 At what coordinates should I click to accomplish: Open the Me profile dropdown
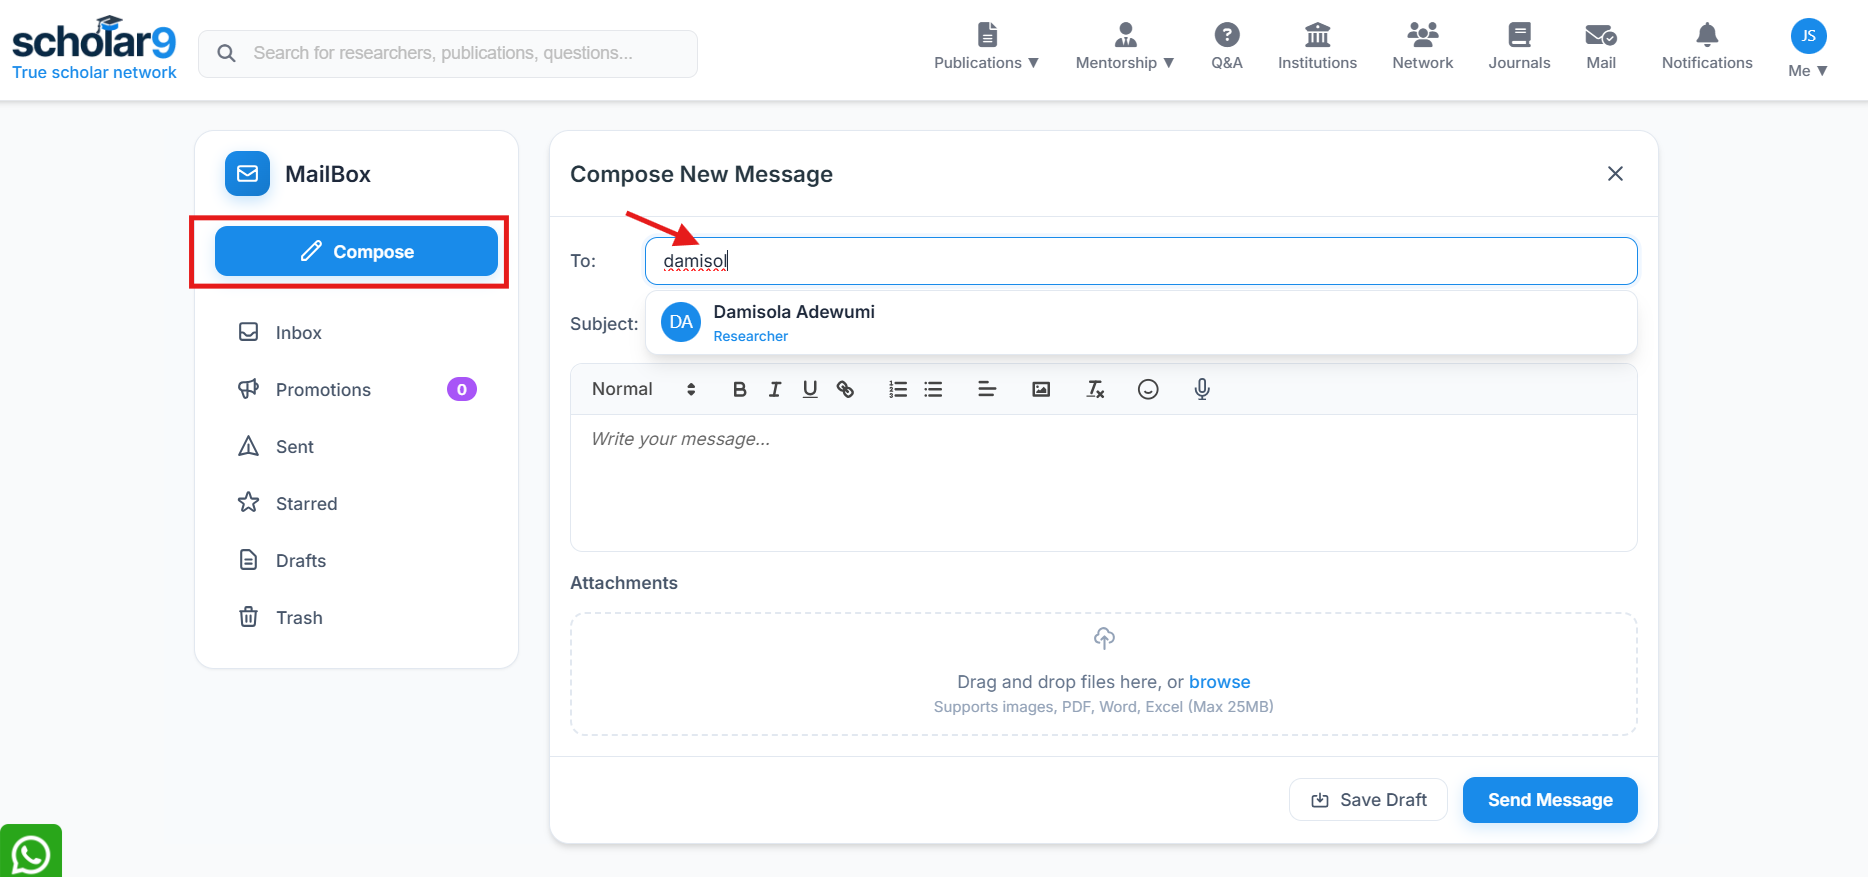1808,49
